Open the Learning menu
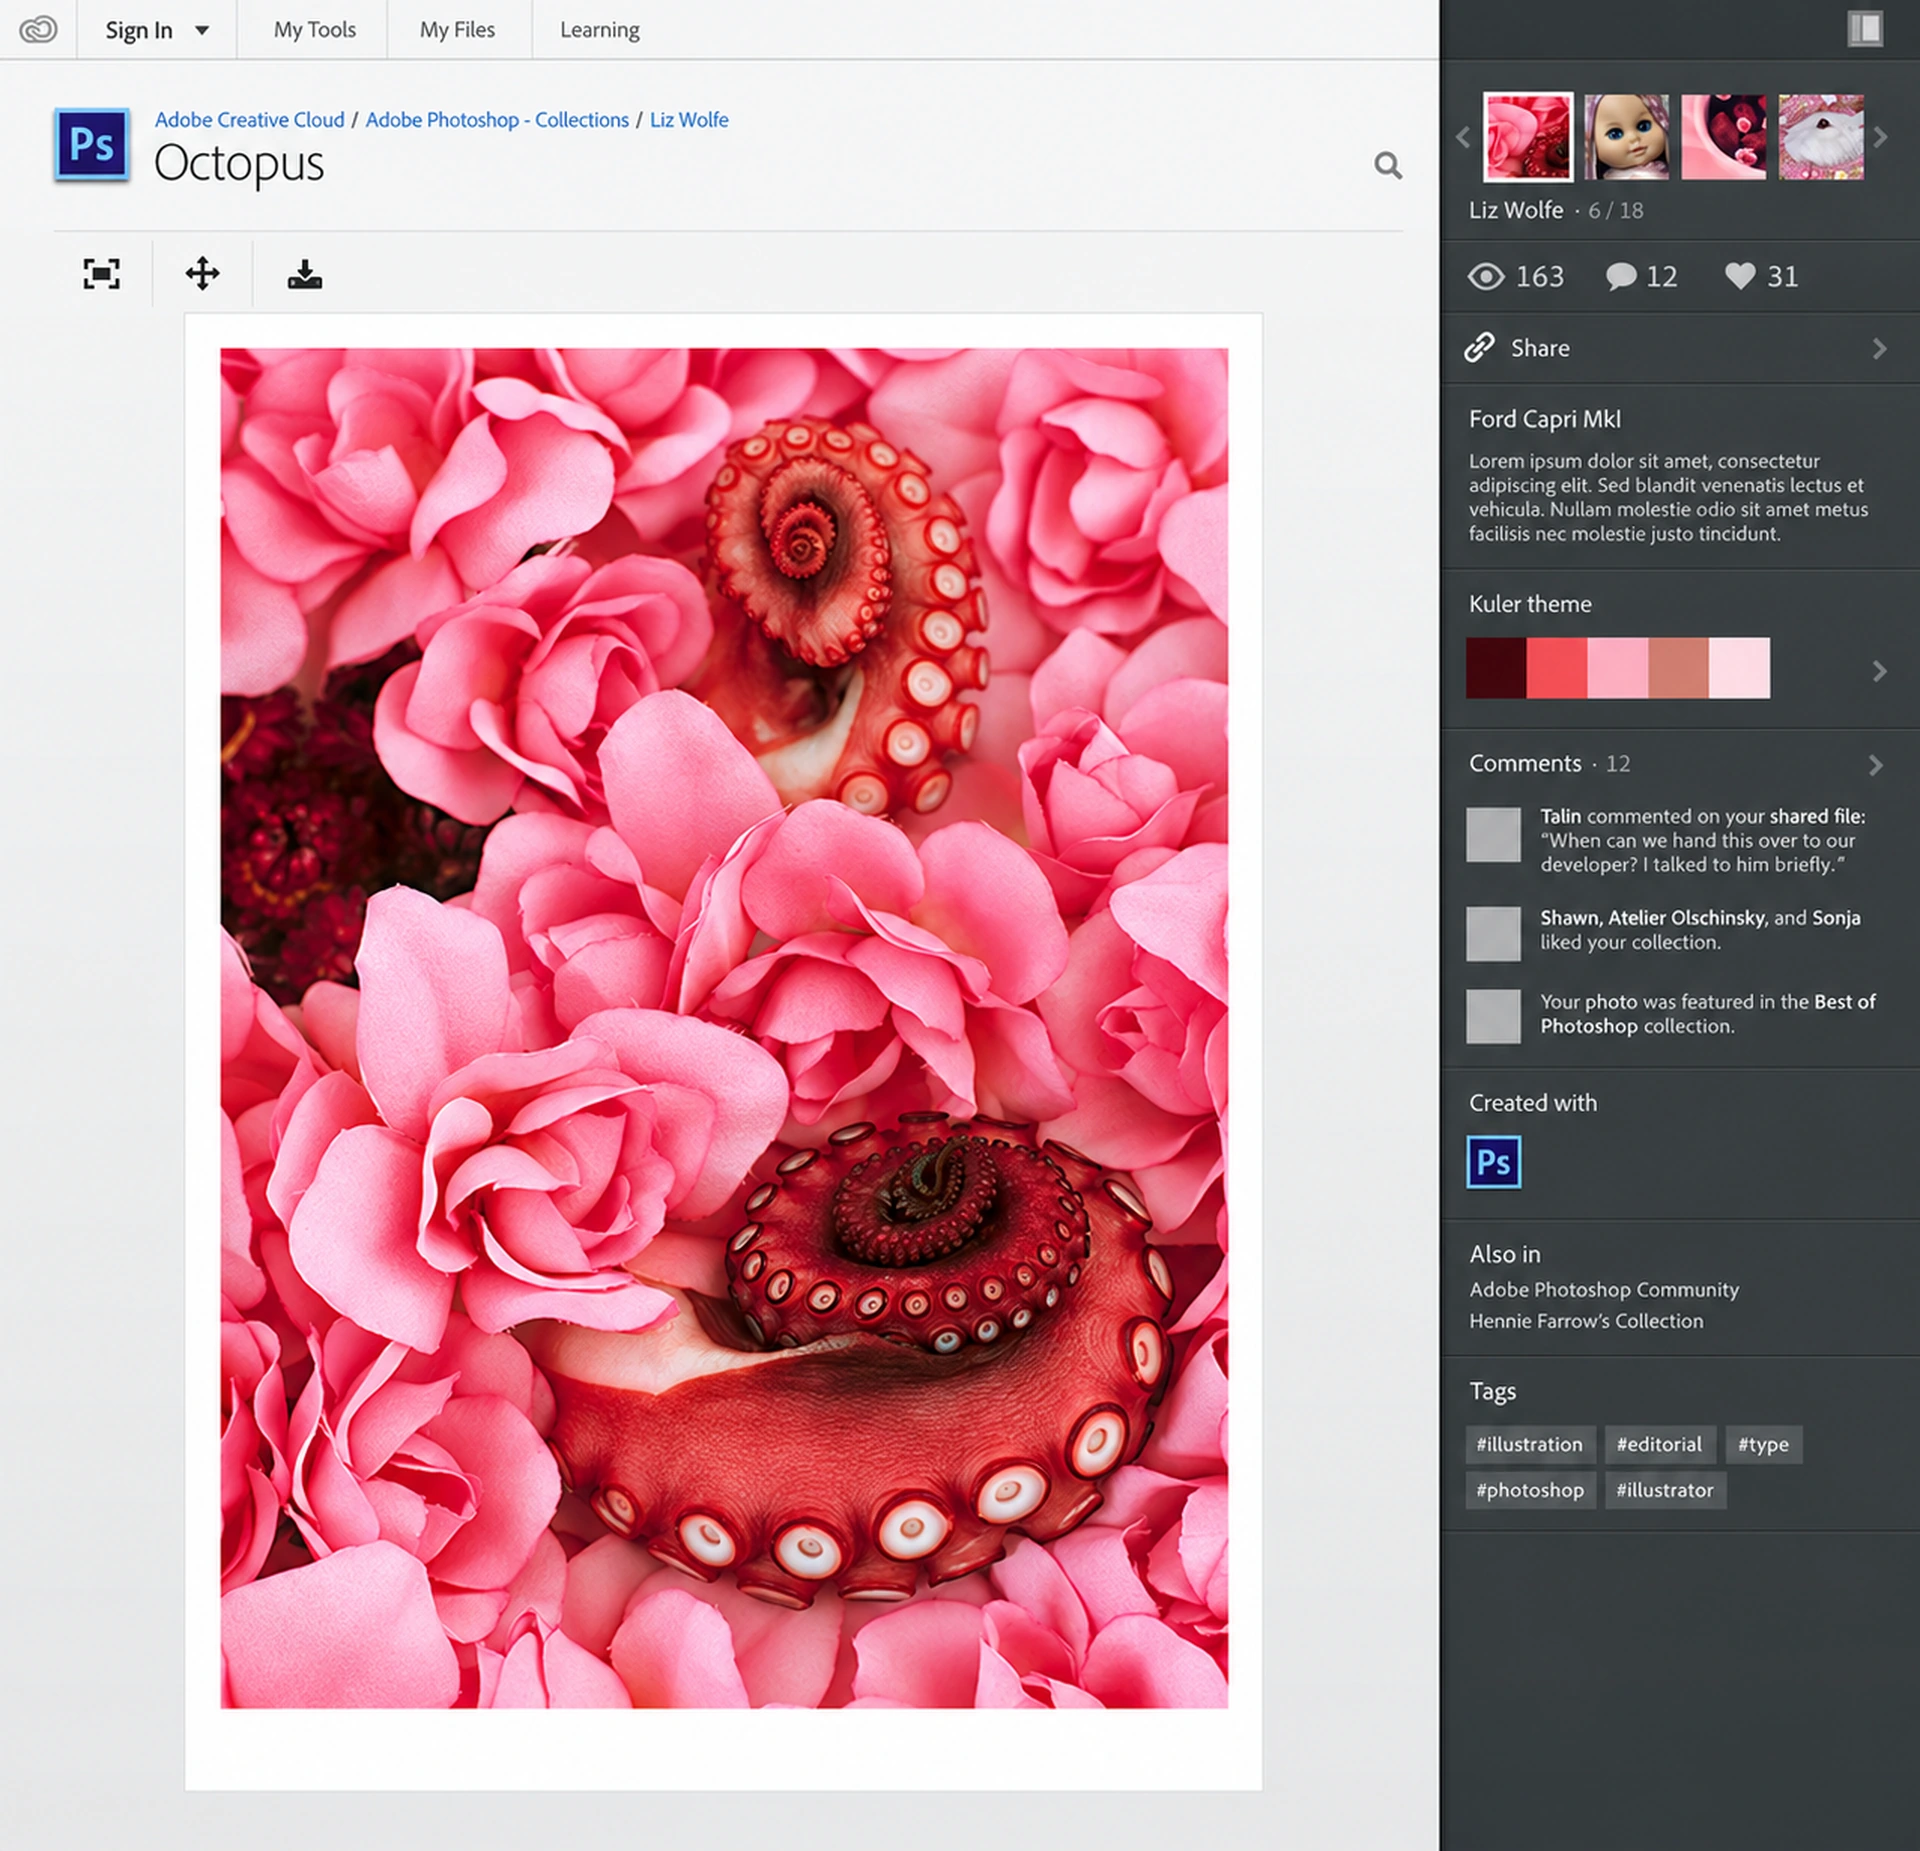The image size is (1920, 1851). point(600,30)
